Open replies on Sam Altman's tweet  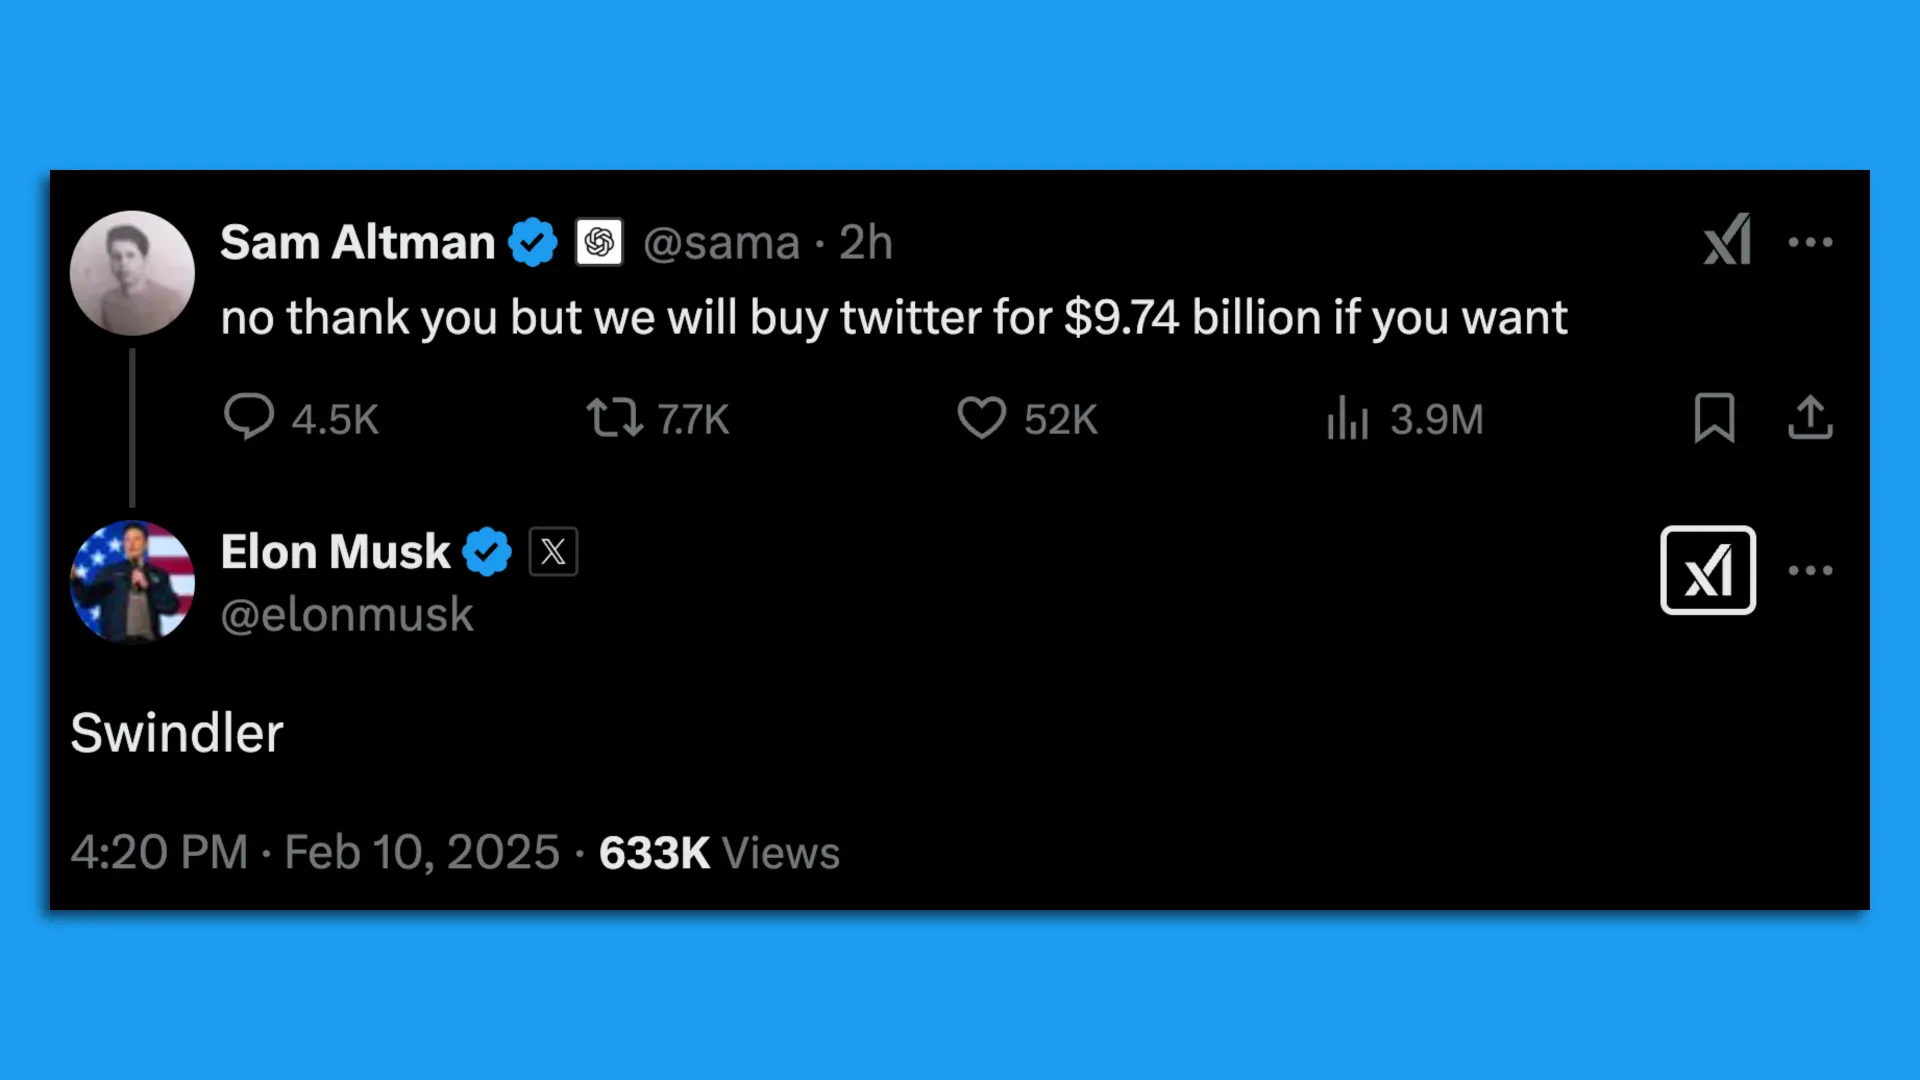click(x=301, y=418)
